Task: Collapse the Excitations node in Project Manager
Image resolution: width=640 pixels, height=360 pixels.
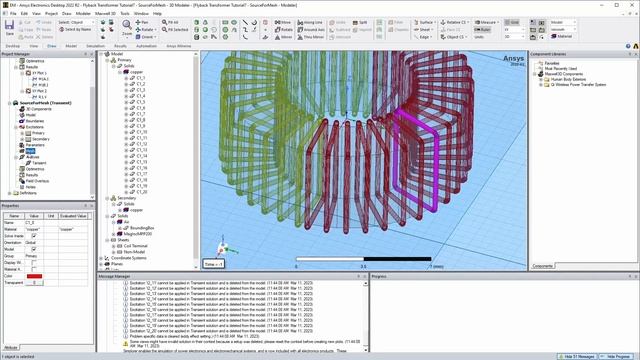Action: 16,127
